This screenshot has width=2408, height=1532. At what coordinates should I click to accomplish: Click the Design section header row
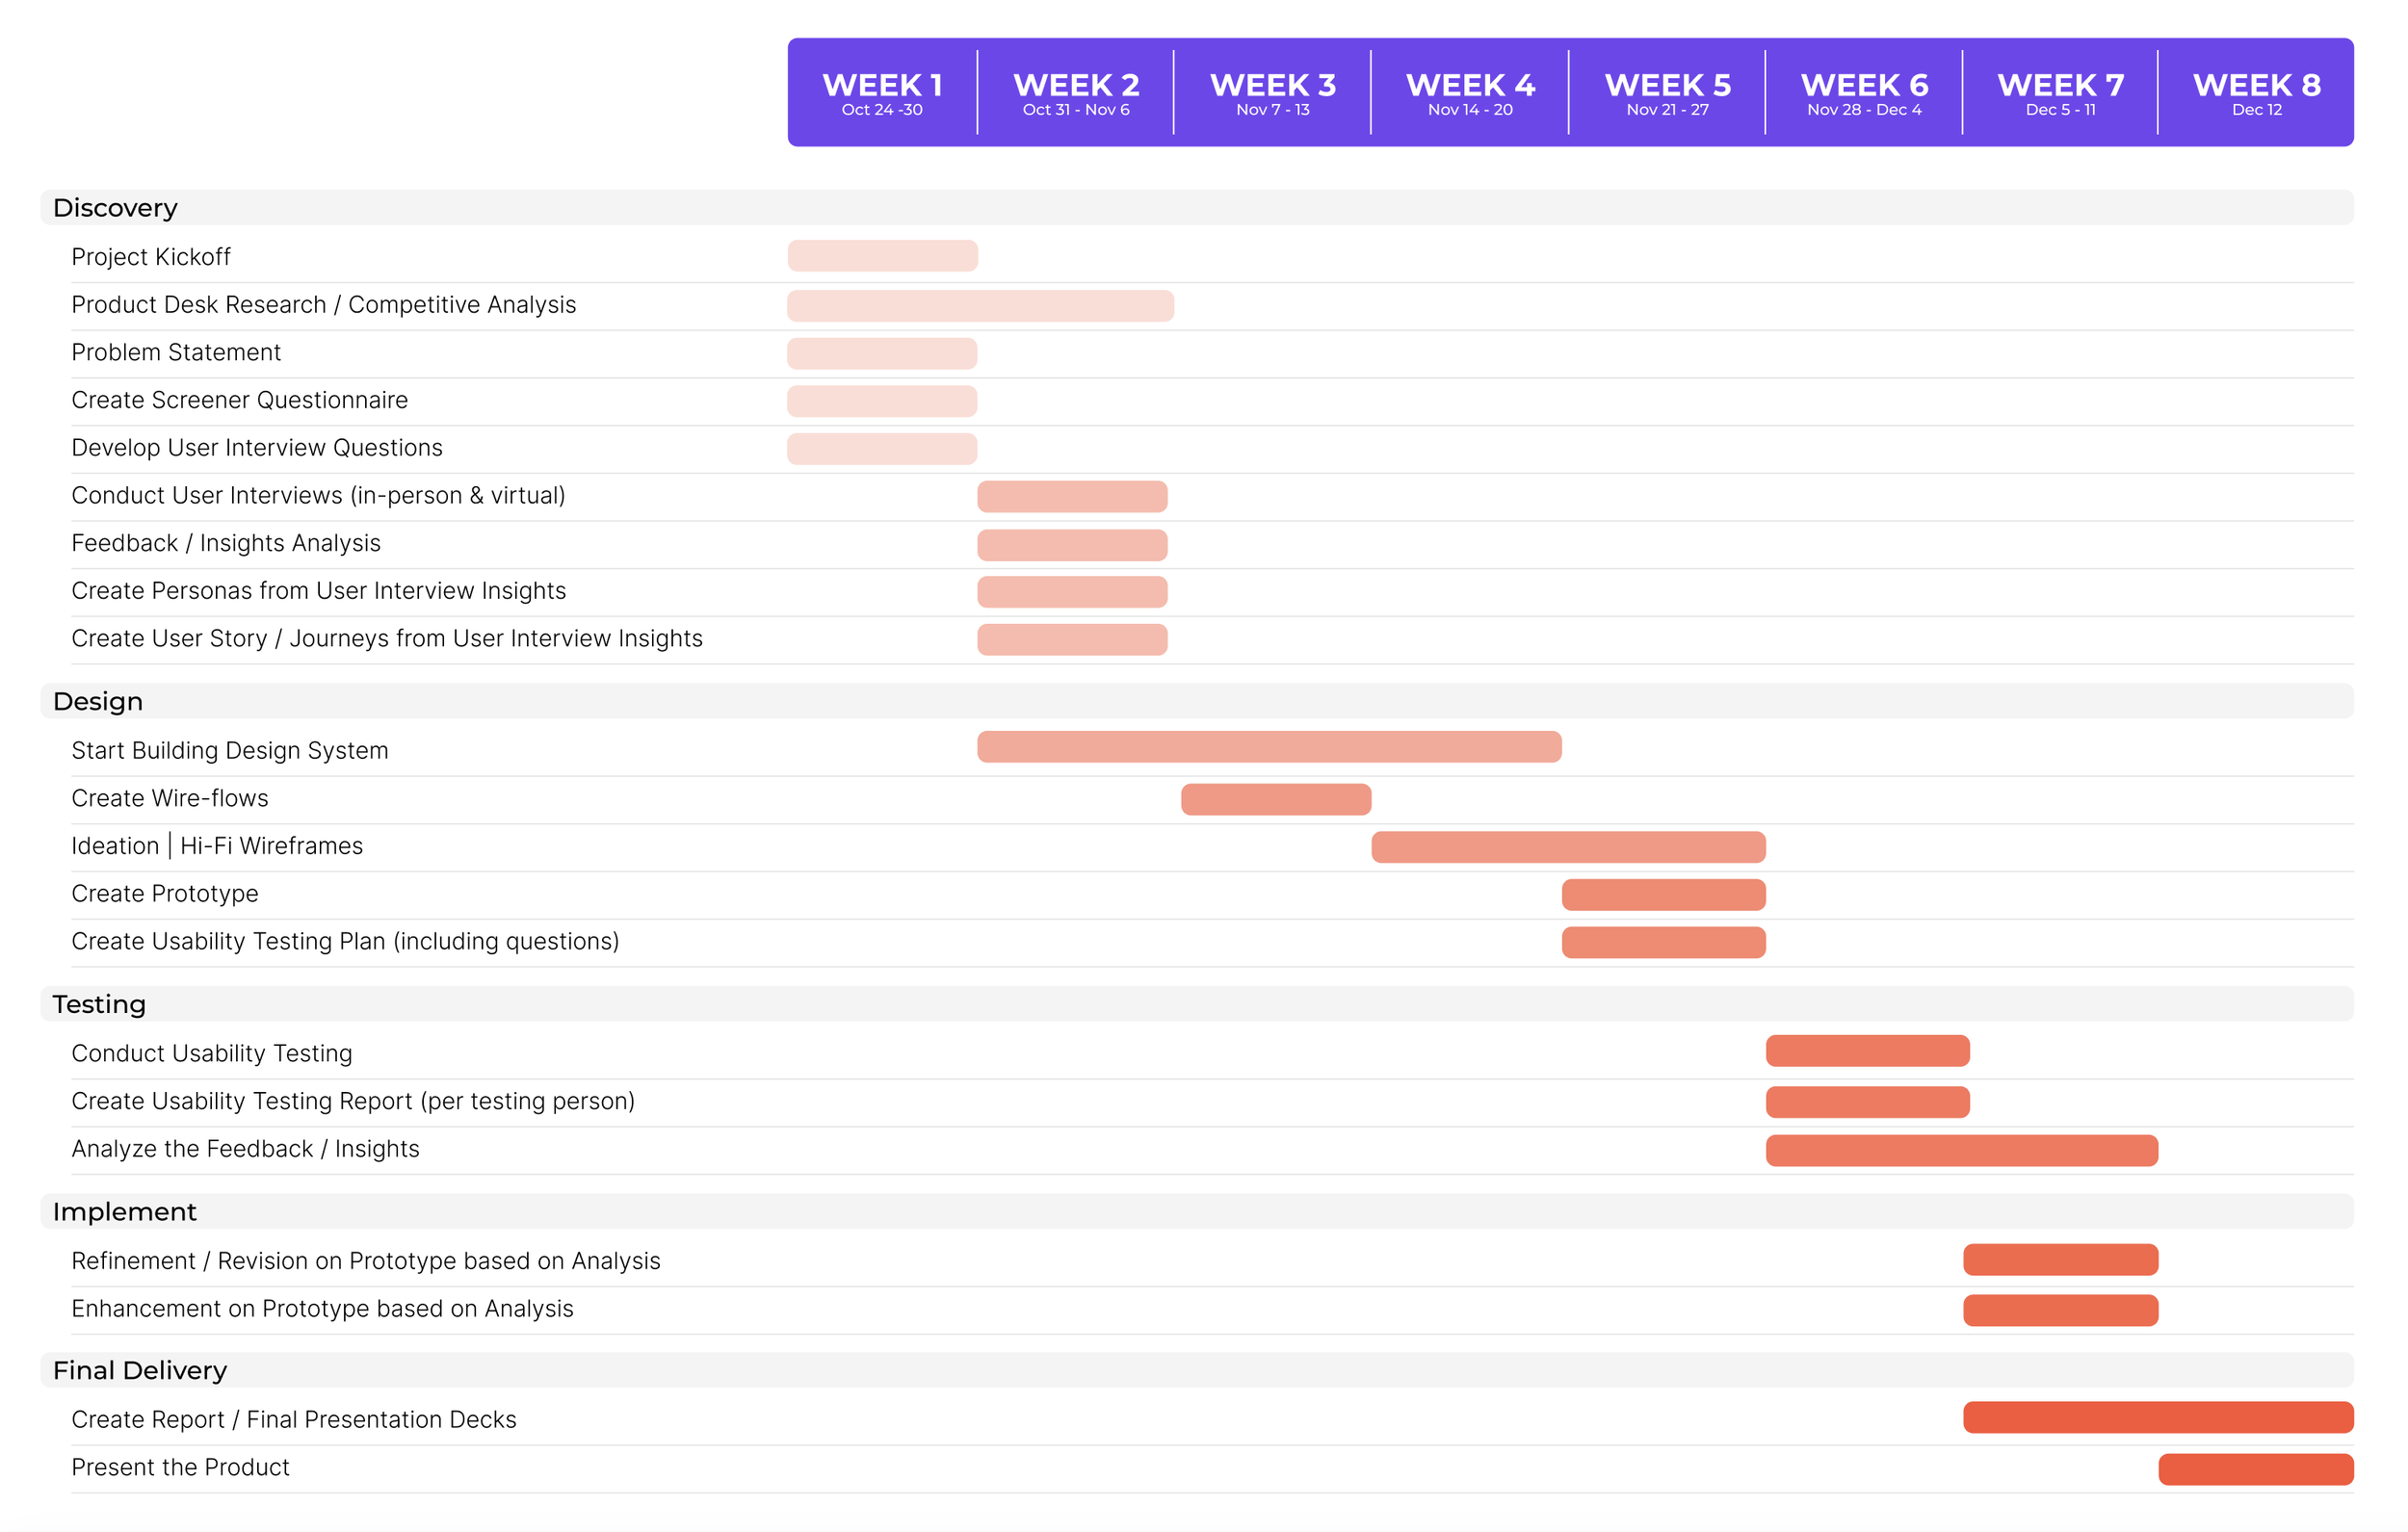tap(98, 702)
